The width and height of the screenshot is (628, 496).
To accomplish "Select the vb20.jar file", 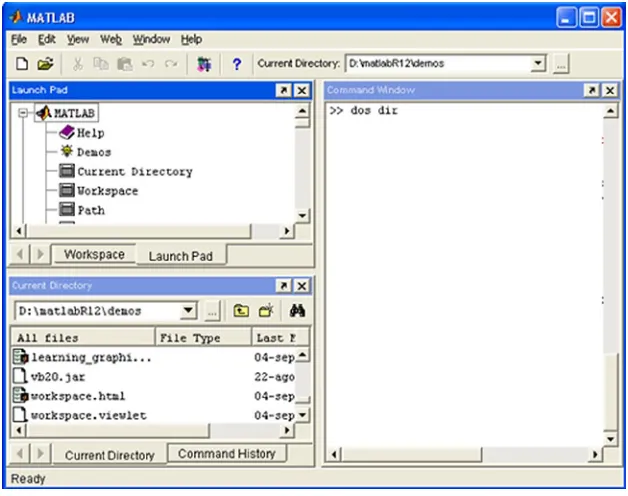I will point(153,377).
